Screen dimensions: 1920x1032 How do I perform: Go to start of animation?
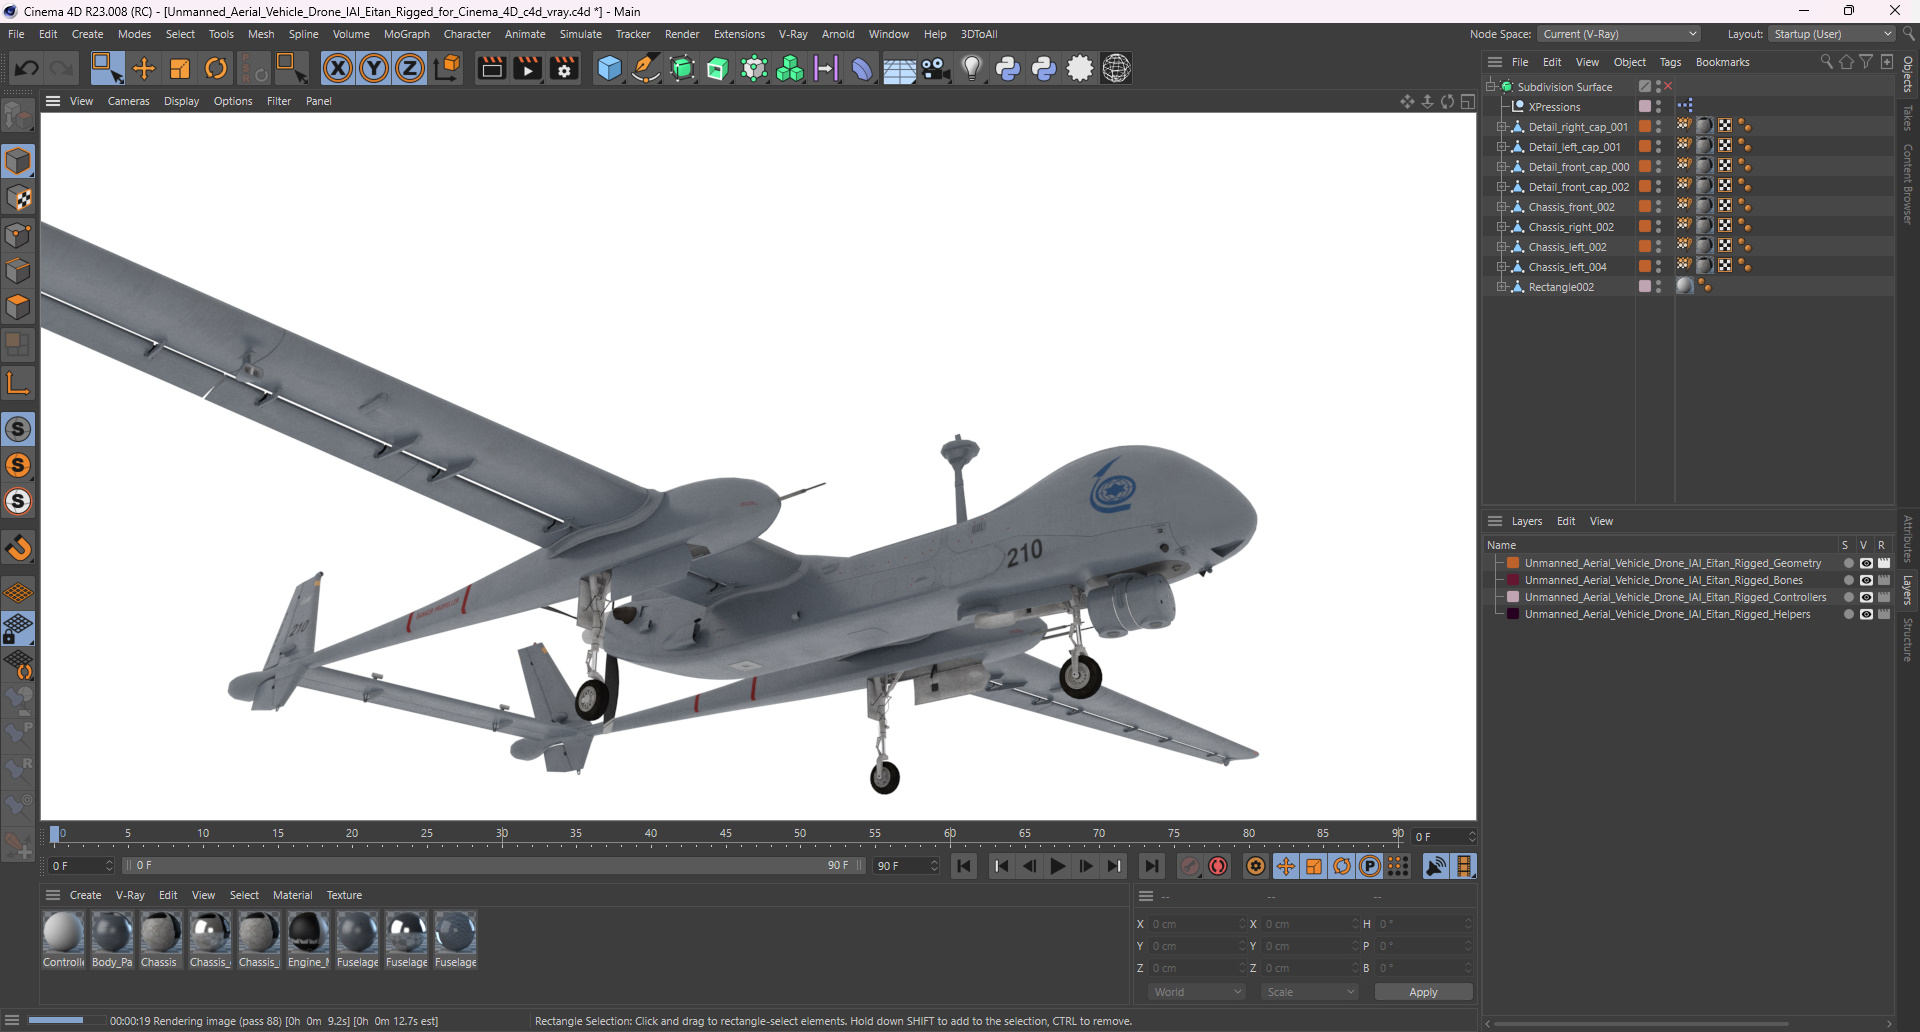pyautogui.click(x=963, y=866)
